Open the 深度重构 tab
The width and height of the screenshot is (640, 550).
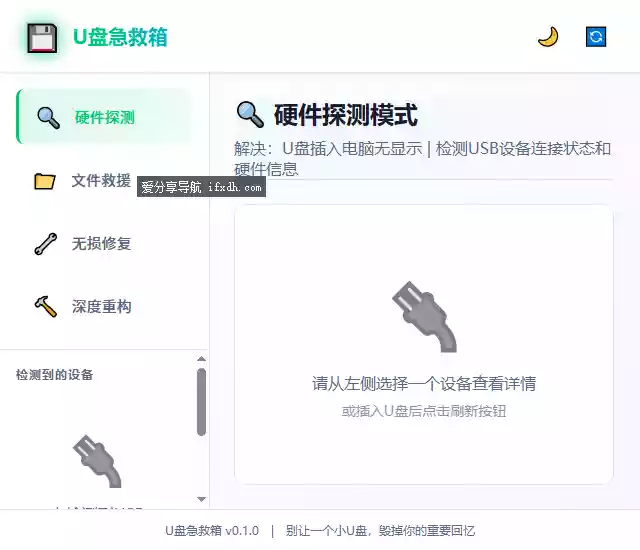click(x=103, y=306)
